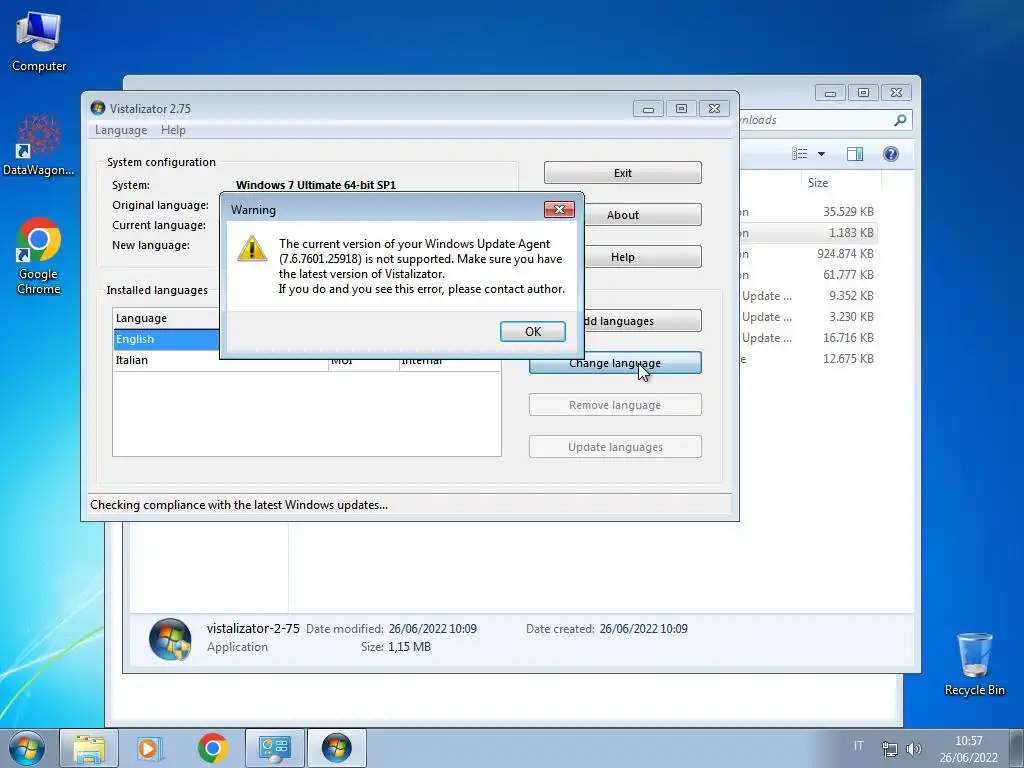Open the Control Panel taskbar item
The image size is (1024, 768).
pos(274,748)
